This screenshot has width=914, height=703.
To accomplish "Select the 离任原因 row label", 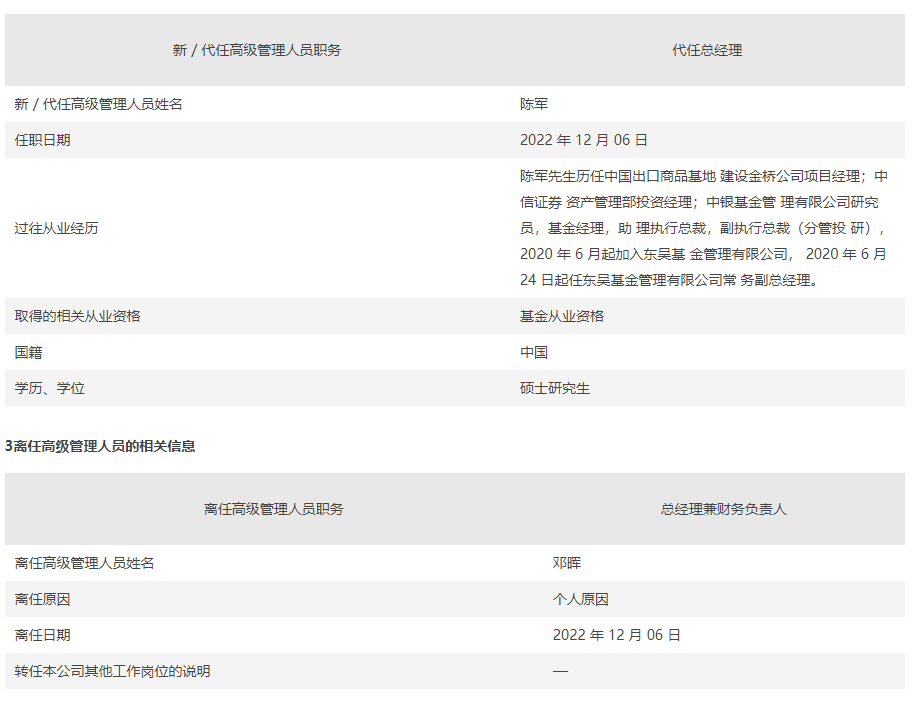I will (x=43, y=599).
